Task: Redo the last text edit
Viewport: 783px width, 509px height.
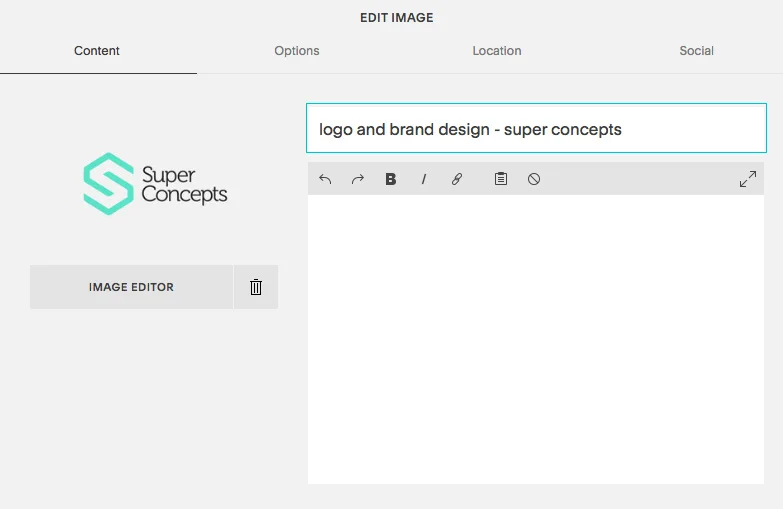Action: tap(358, 179)
